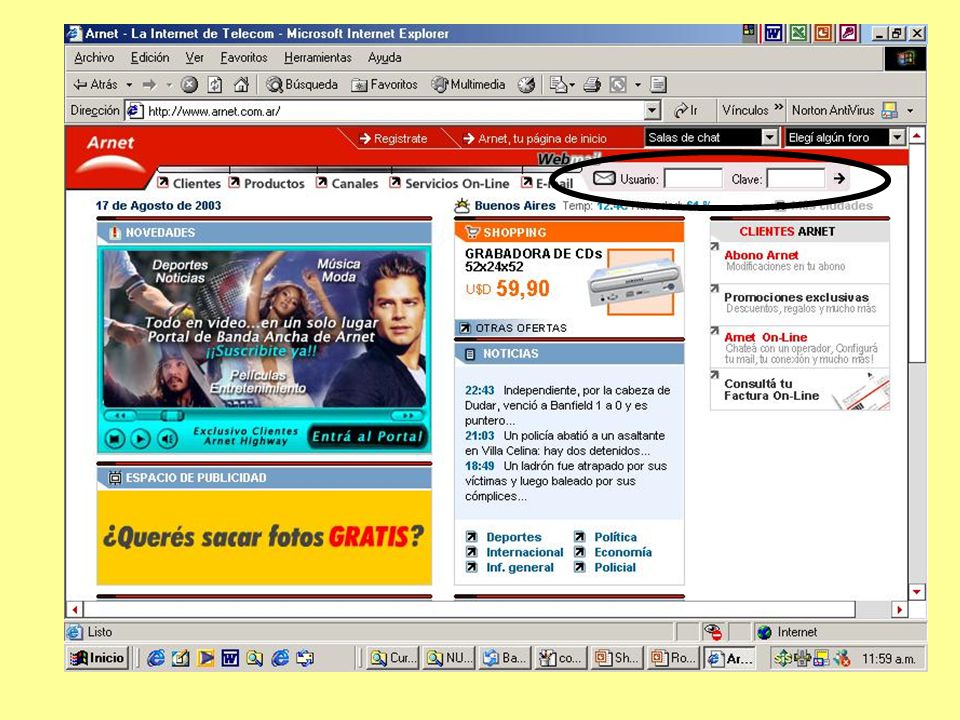Refresh the page using the refresh icon
The width and height of the screenshot is (960, 720).
[215, 84]
